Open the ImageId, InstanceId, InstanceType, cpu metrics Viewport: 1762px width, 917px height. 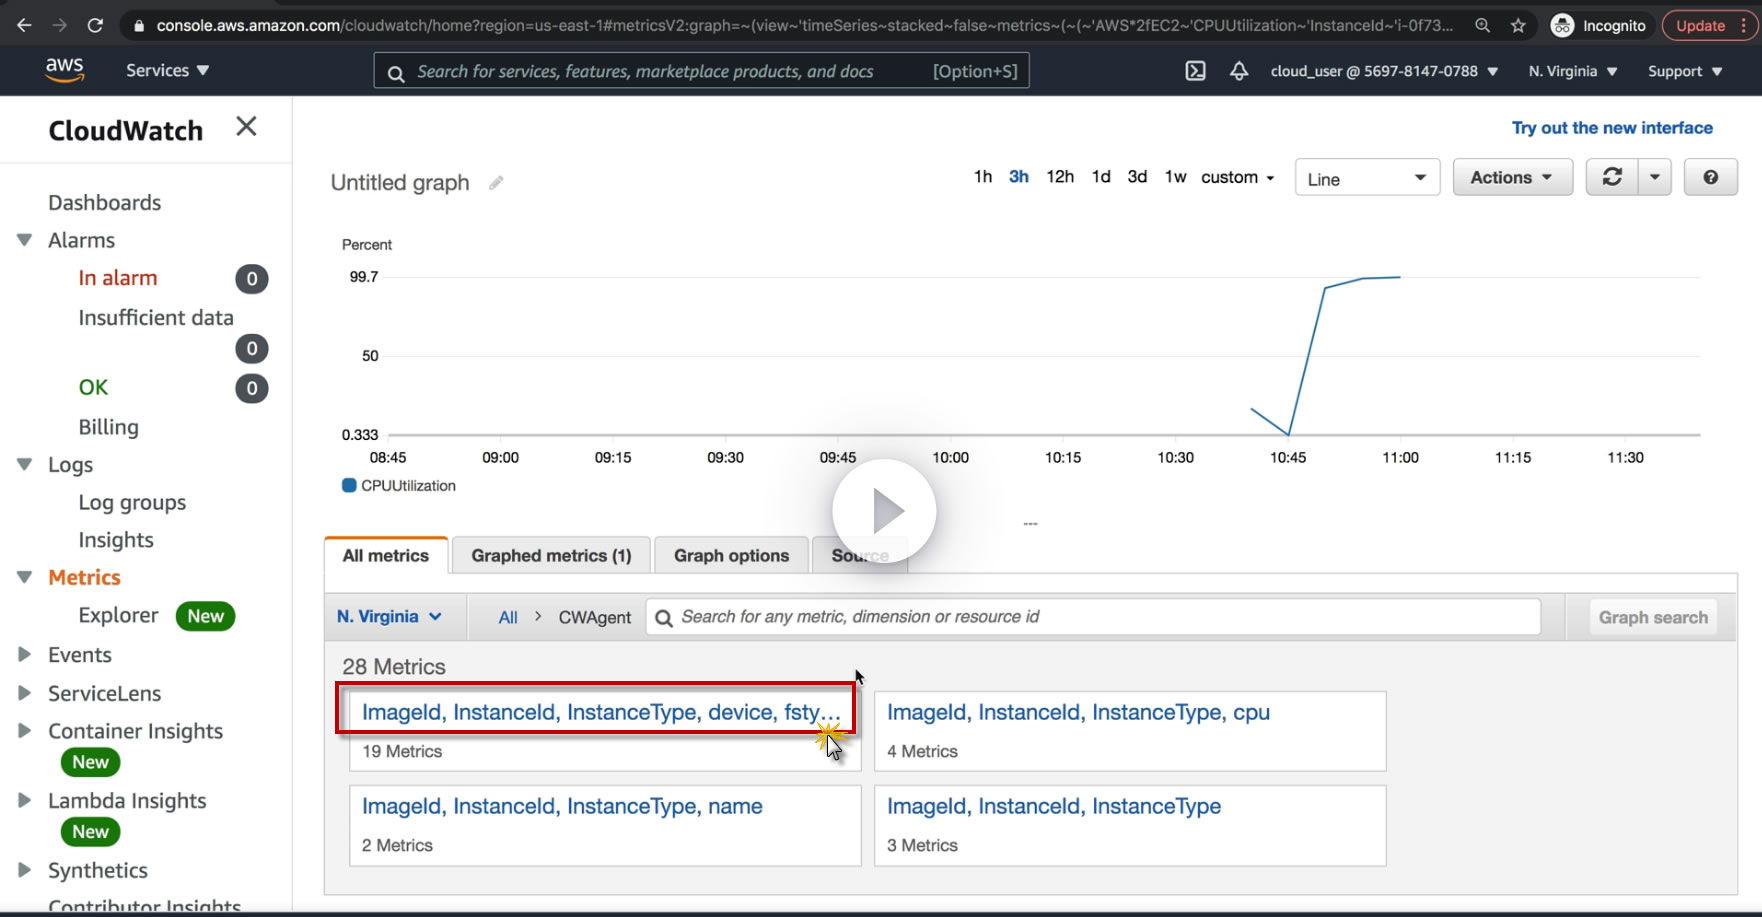click(x=1078, y=712)
